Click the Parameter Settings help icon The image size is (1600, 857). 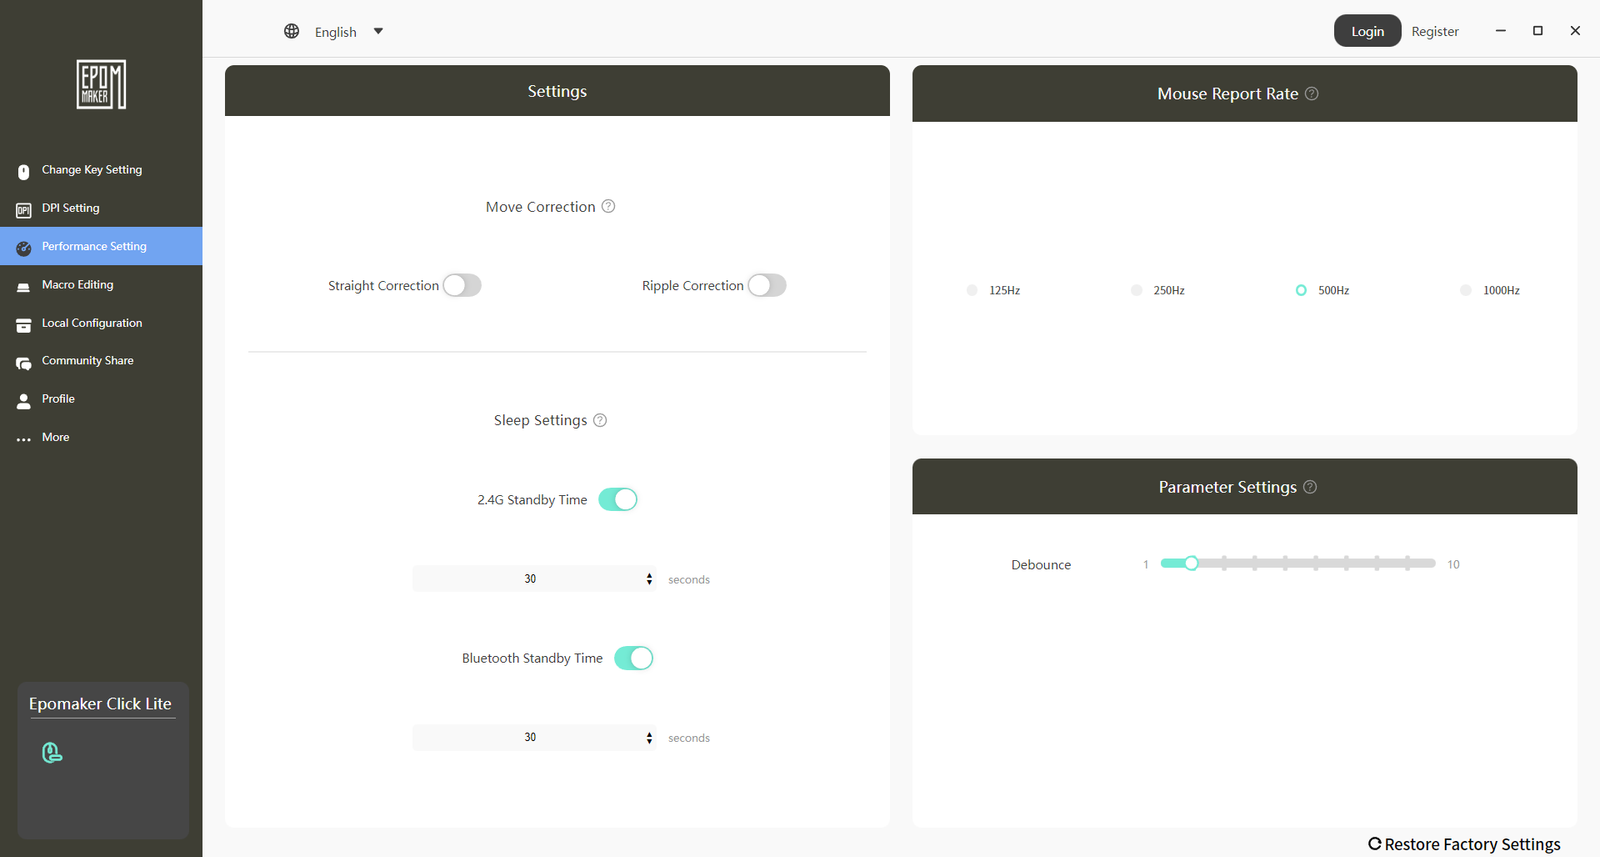[x=1310, y=487]
